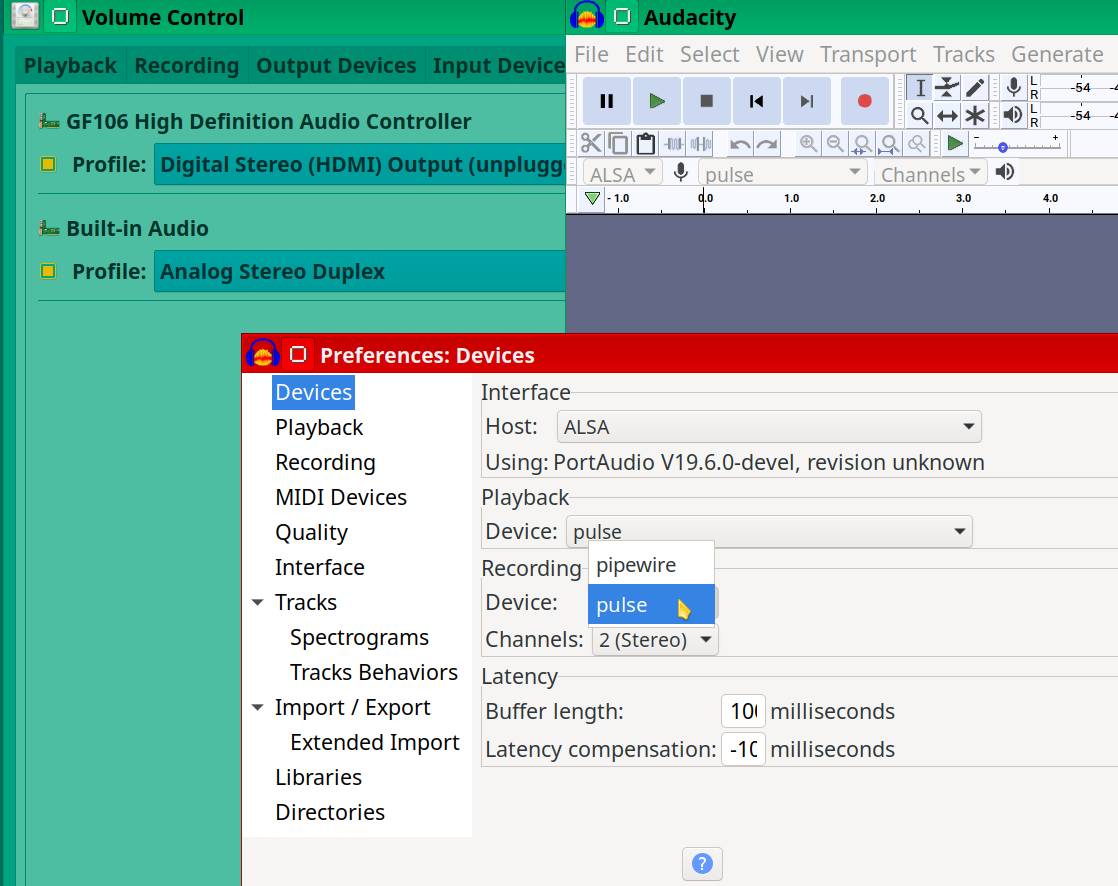
Task: Open the ALSA host dropdown in the device toolbar
Action: pyautogui.click(x=622, y=174)
